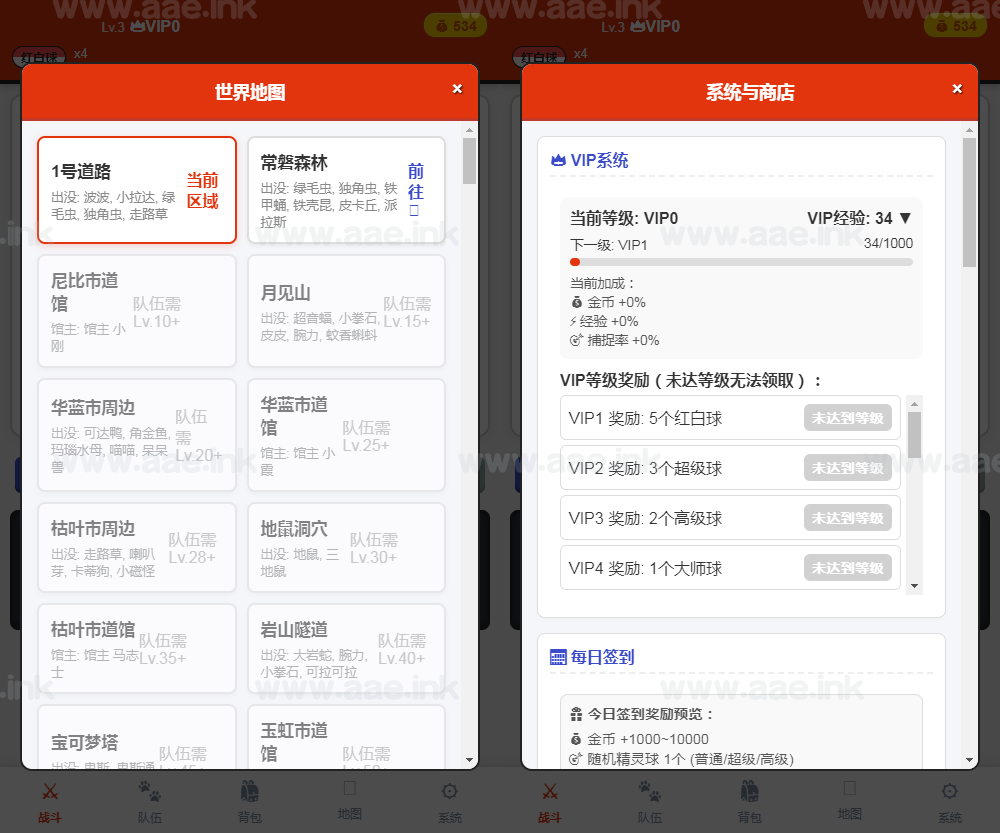The width and height of the screenshot is (1000, 833).
Task: Select the 地鼠洞穴 region card
Action: coord(346,547)
